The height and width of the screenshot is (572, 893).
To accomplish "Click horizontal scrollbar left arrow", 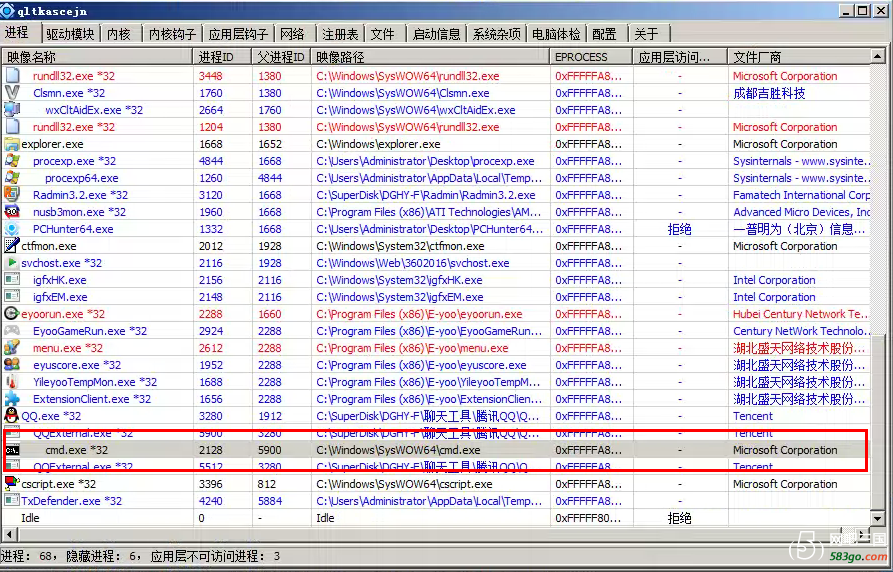I will (x=10, y=534).
